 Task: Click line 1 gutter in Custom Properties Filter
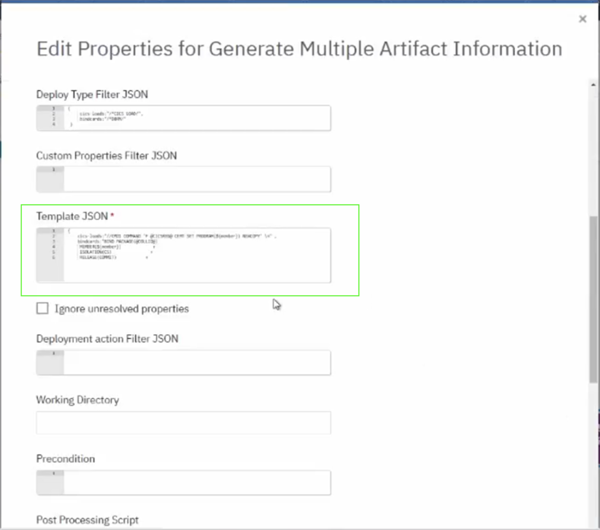click(50, 173)
